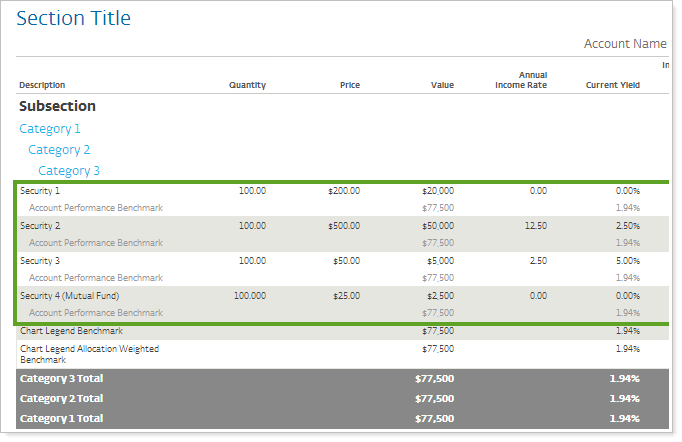The height and width of the screenshot is (442, 682).
Task: Select Security 4 (Mutual Fund) row
Action: (66, 296)
